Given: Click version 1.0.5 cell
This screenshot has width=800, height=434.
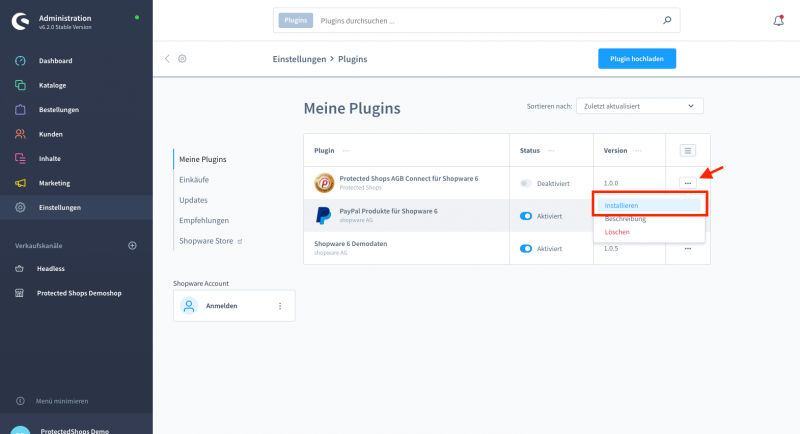Looking at the screenshot, I should click(x=611, y=249).
